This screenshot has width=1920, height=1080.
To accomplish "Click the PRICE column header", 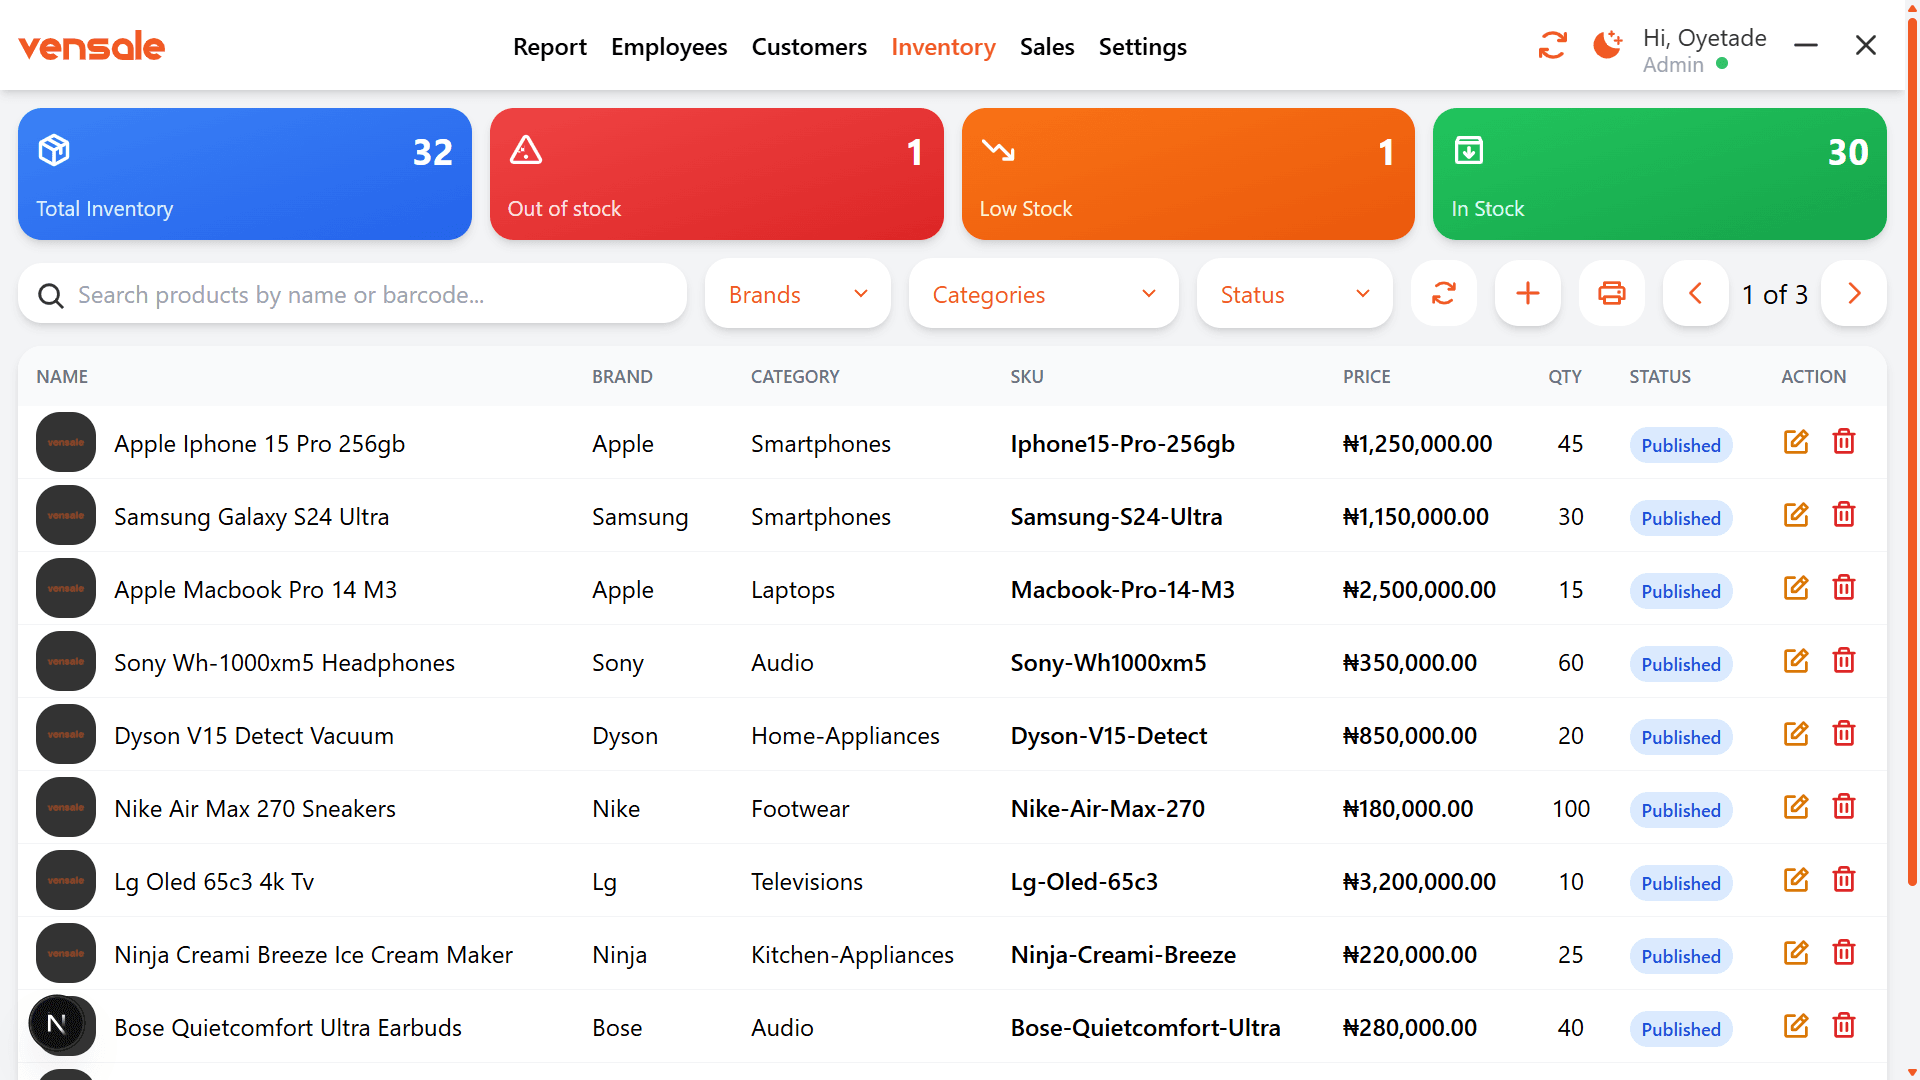I will coord(1366,377).
